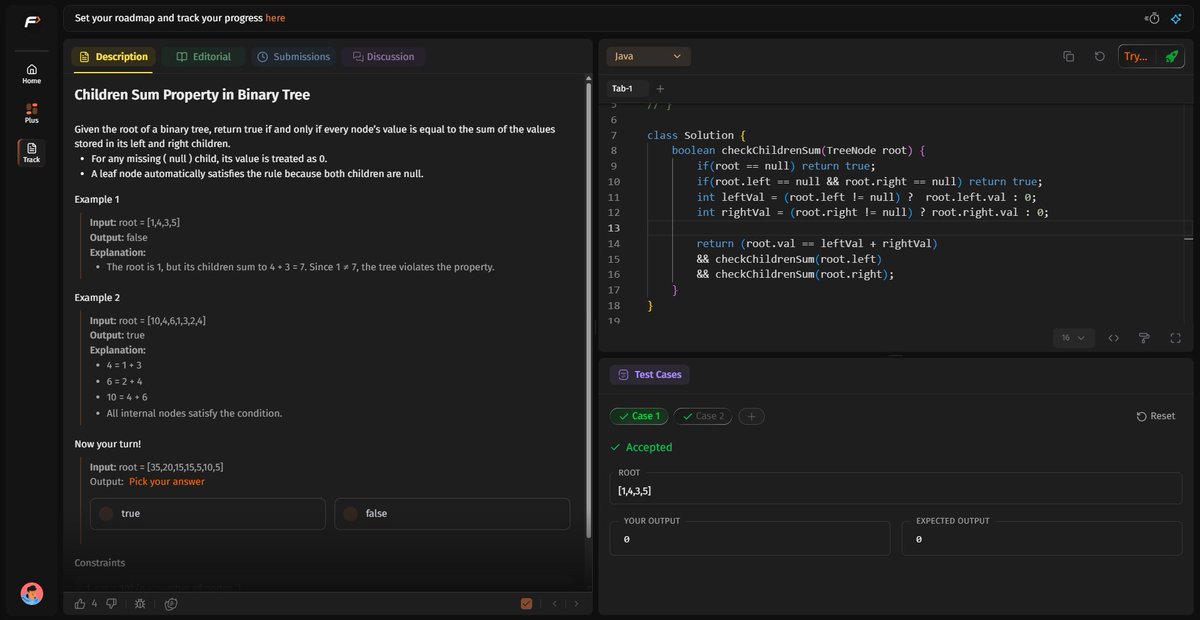
Task: Click the code brackets icon below the editor
Action: pos(1114,338)
